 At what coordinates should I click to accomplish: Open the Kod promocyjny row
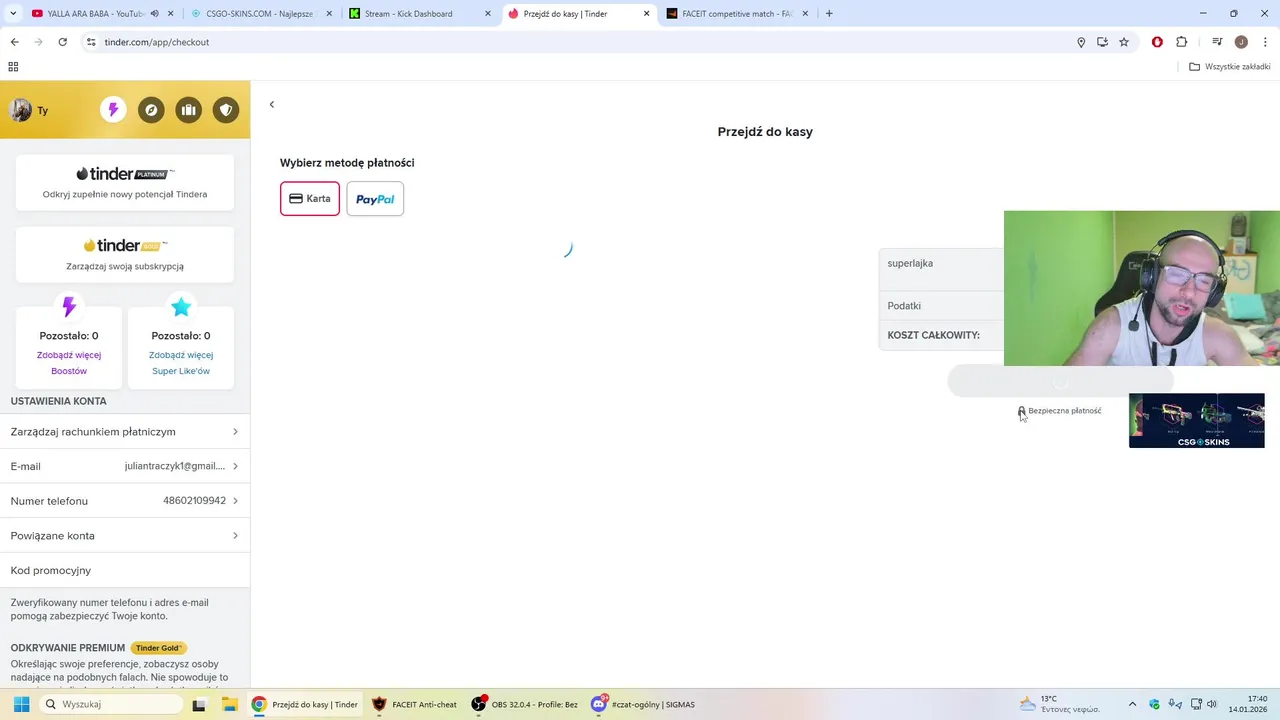(x=125, y=570)
